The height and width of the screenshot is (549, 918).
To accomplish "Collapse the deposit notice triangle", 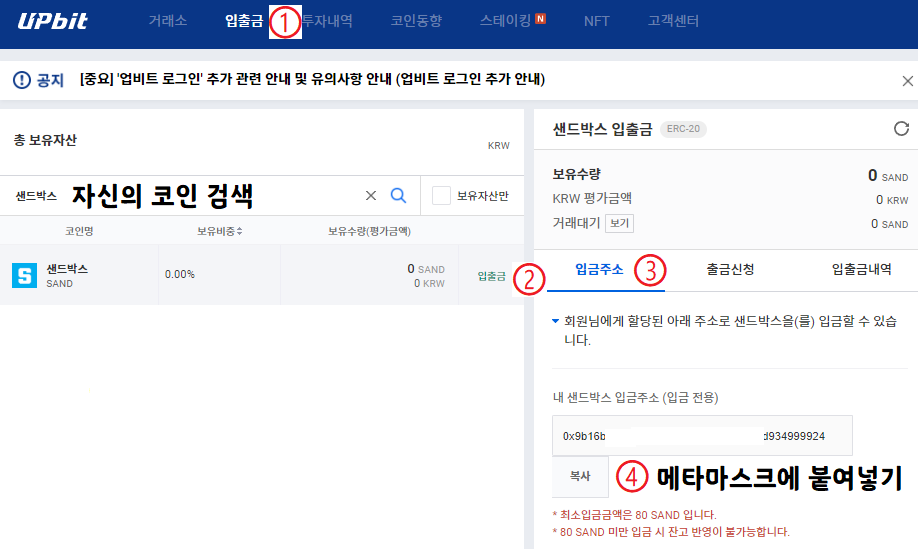I will (556, 321).
